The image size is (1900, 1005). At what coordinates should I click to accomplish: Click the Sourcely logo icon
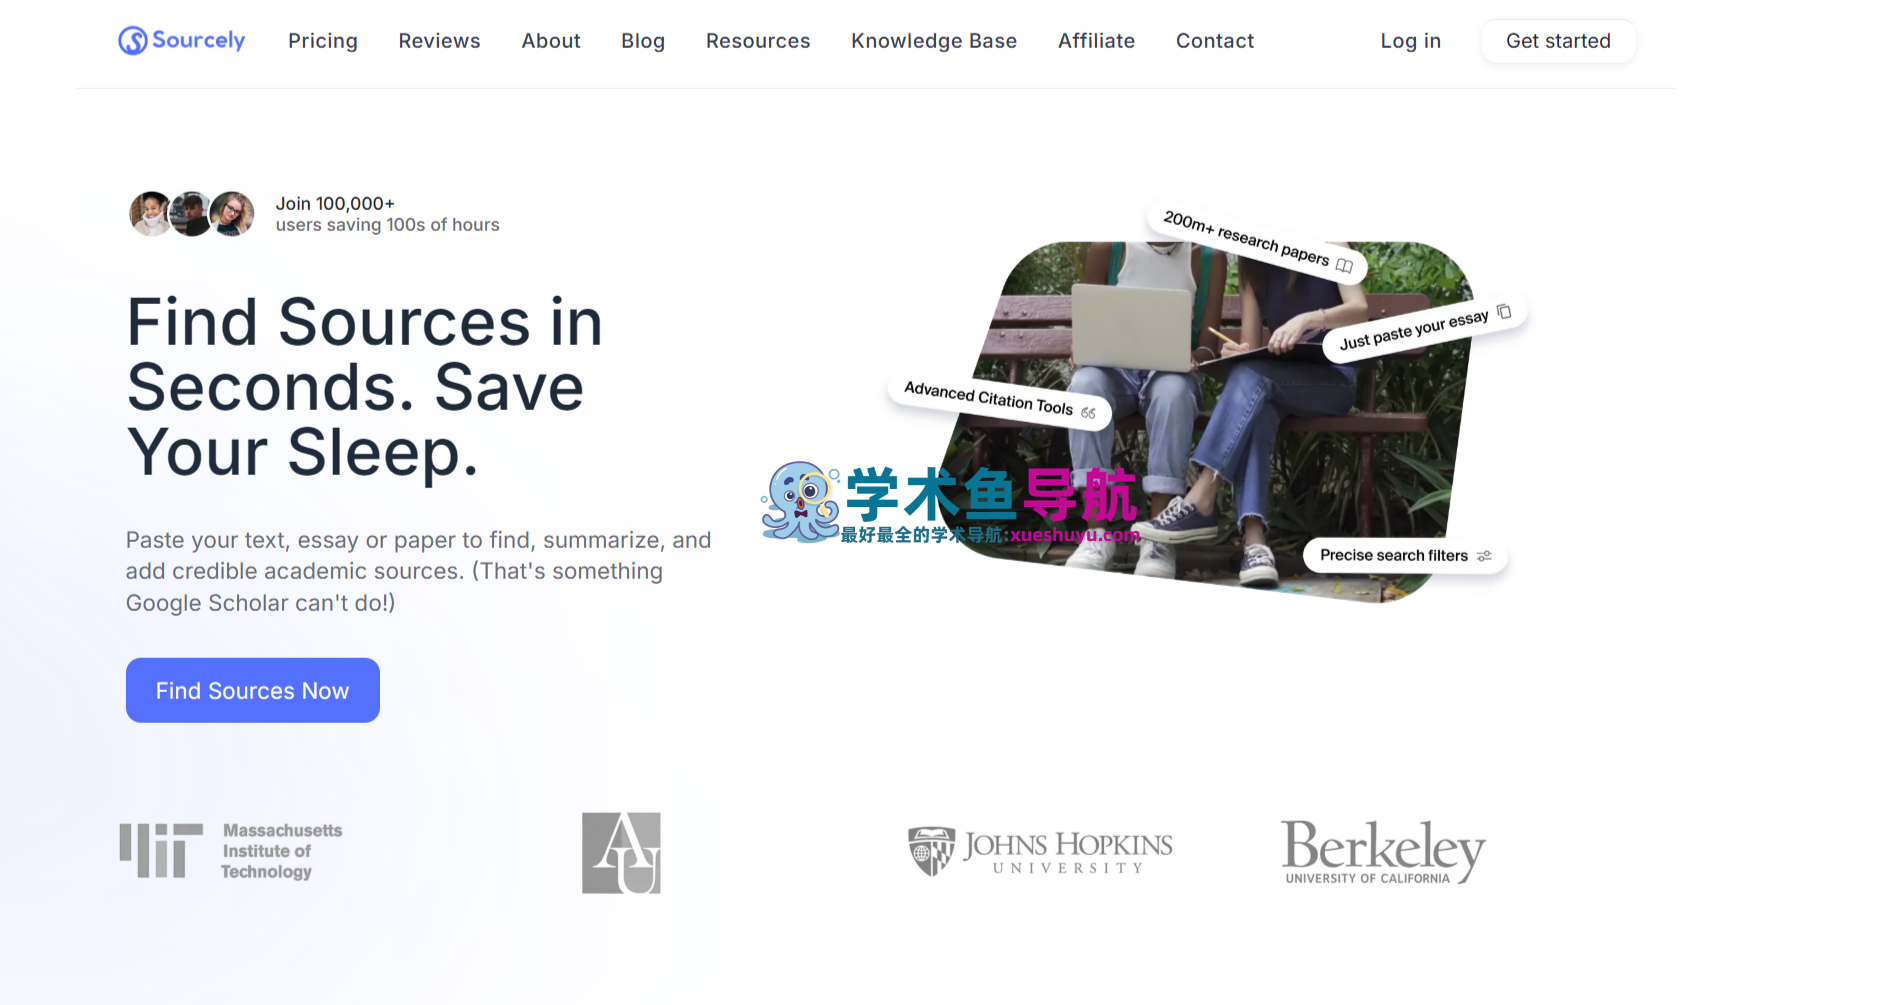pos(132,41)
